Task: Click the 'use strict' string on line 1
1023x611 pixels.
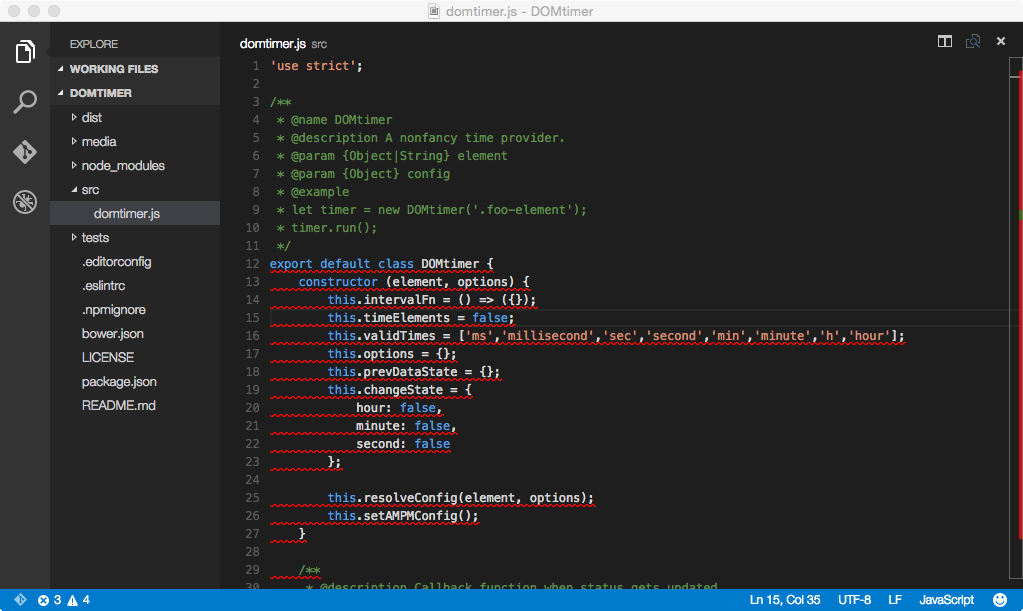Action: [313, 66]
